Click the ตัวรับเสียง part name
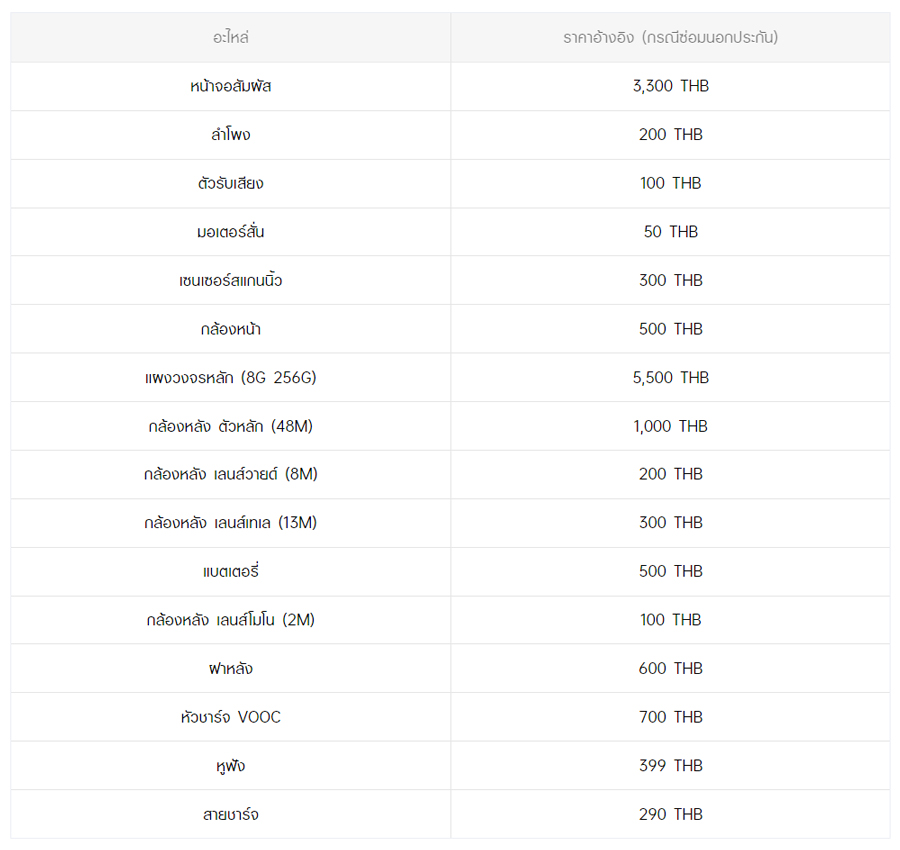 230,183
